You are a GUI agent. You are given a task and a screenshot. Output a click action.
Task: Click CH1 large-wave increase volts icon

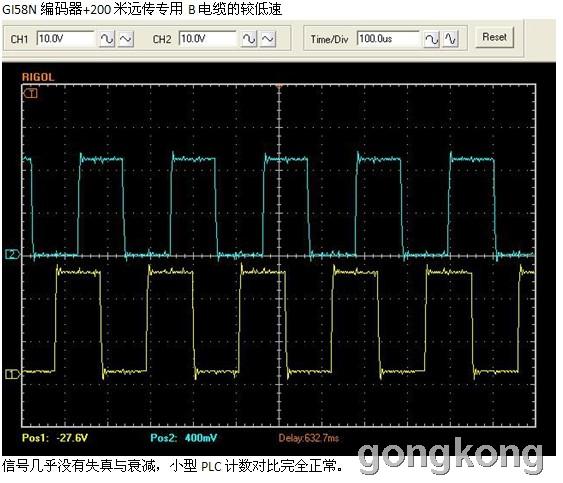[x=107, y=39]
